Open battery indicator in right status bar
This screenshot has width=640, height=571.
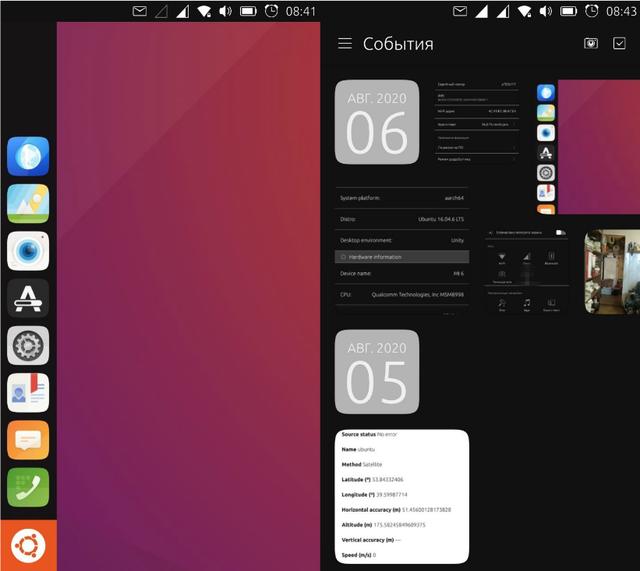pos(568,11)
